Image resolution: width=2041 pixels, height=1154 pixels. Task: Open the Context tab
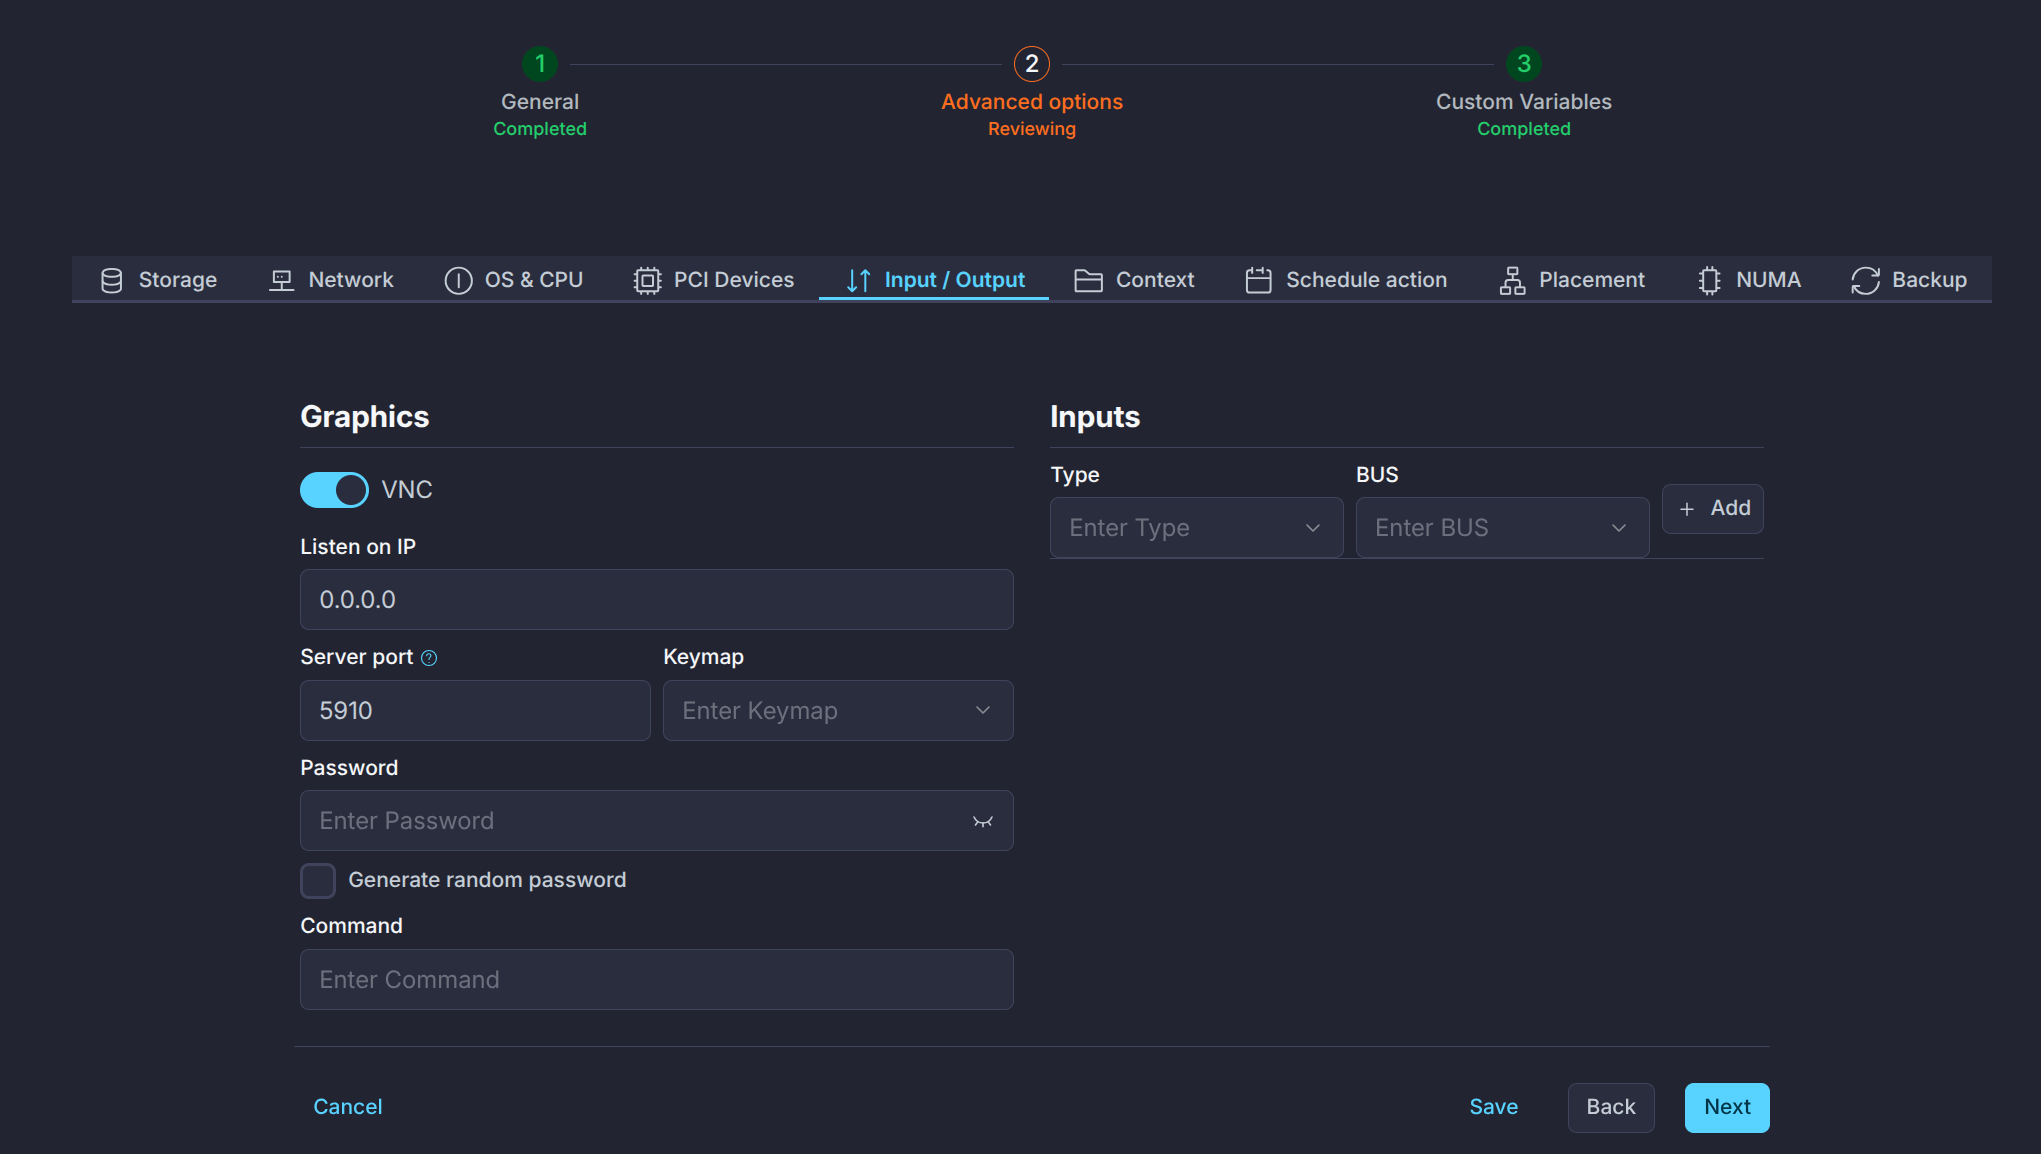click(1134, 280)
